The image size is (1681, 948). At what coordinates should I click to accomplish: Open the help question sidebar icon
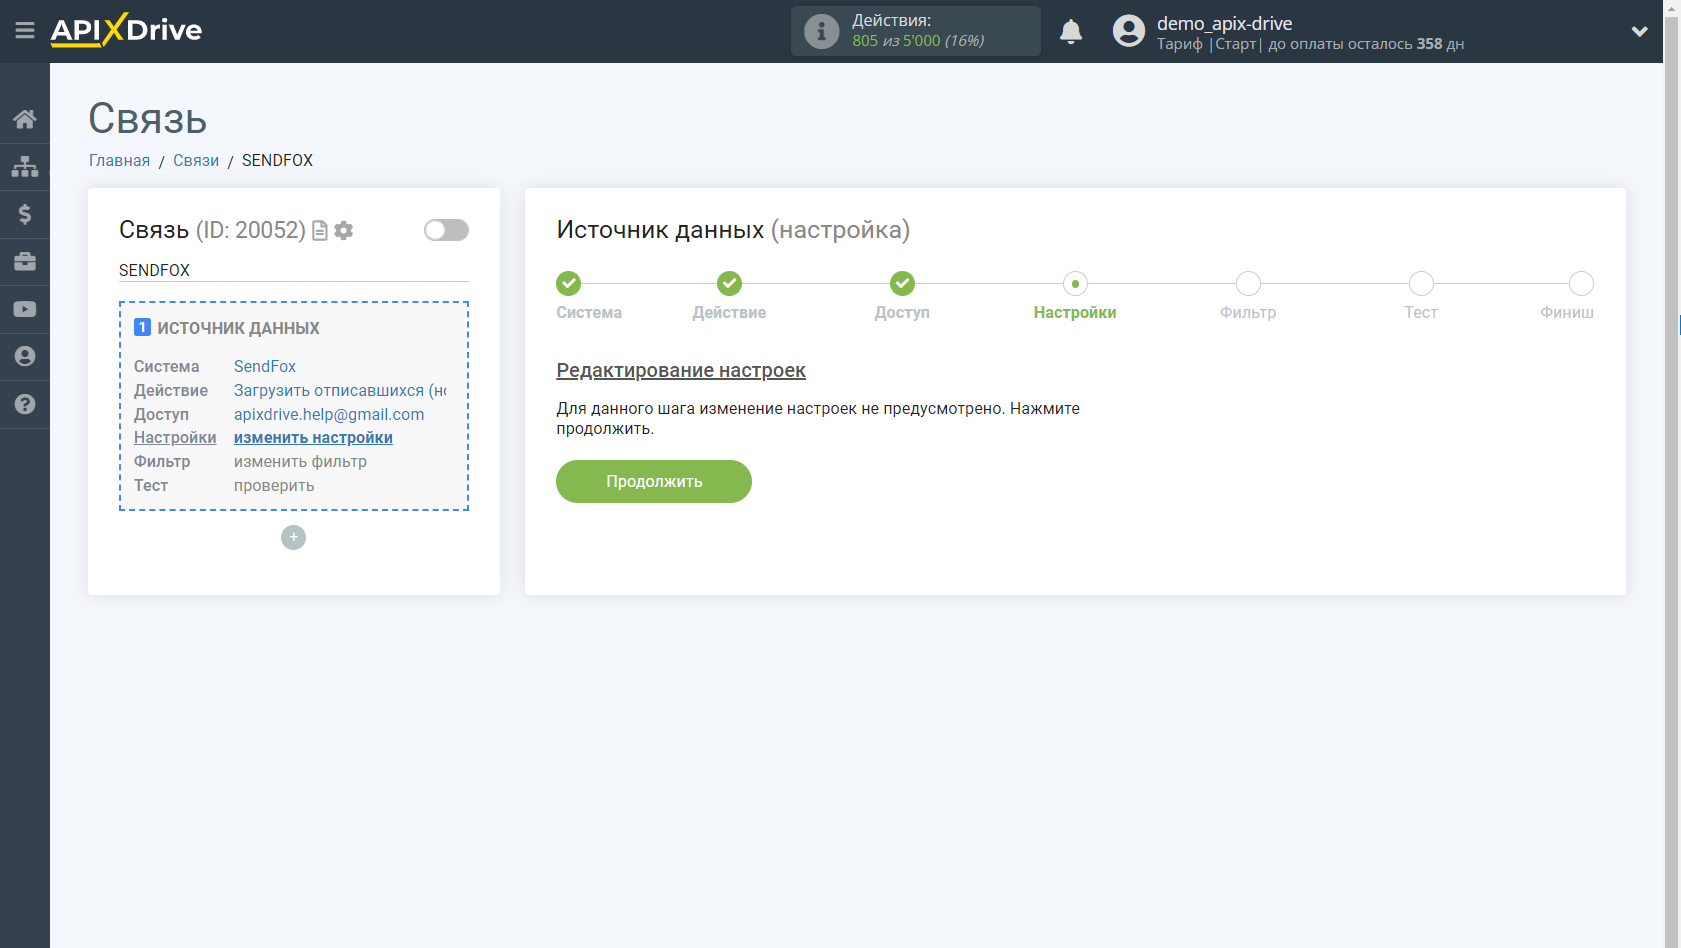click(25, 404)
